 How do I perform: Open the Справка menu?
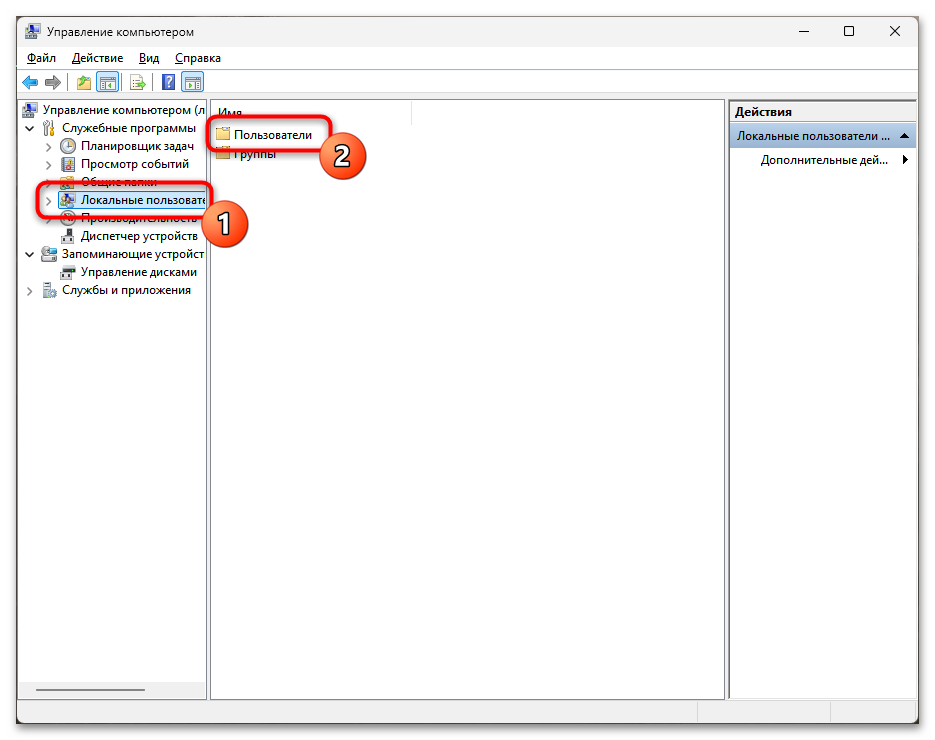(x=198, y=58)
